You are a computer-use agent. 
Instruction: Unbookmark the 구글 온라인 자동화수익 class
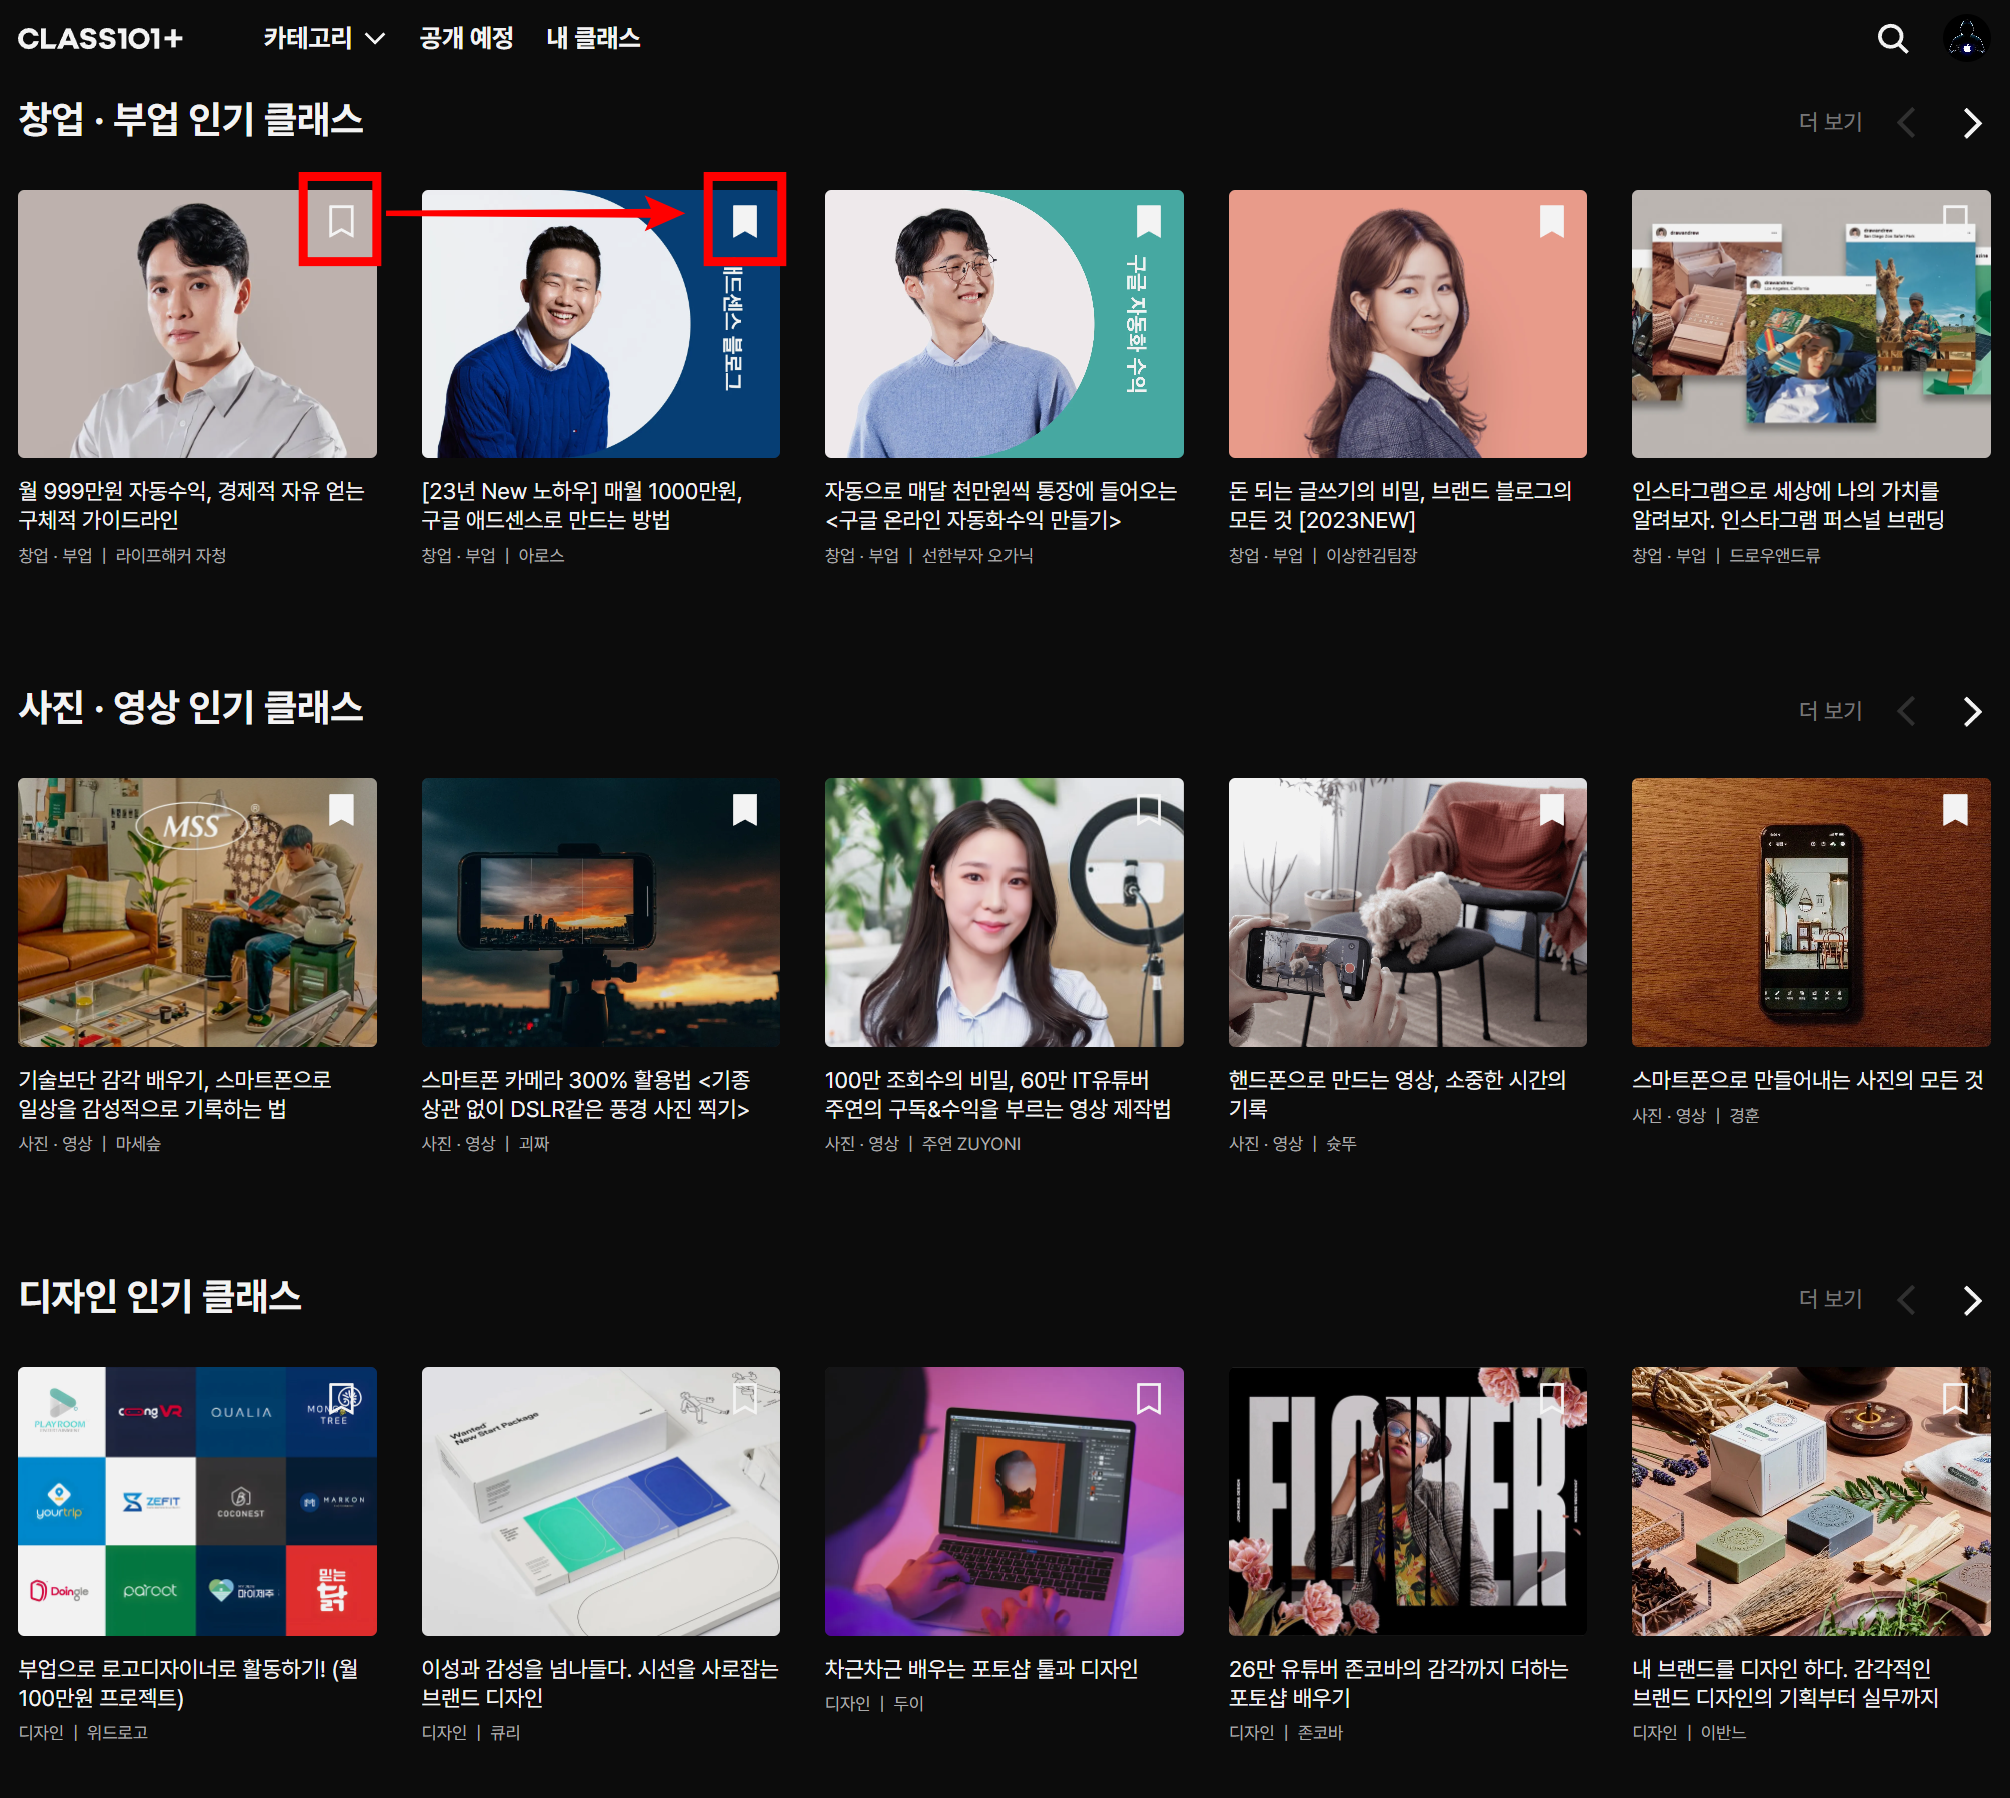tap(1148, 220)
